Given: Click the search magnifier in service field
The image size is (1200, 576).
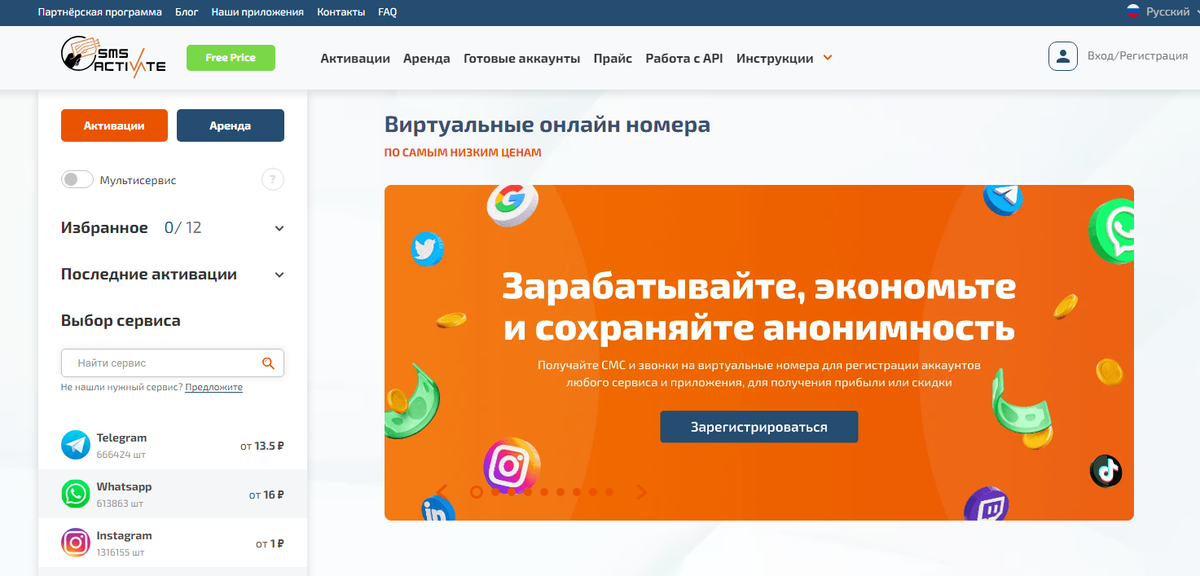Looking at the screenshot, I should pyautogui.click(x=268, y=363).
